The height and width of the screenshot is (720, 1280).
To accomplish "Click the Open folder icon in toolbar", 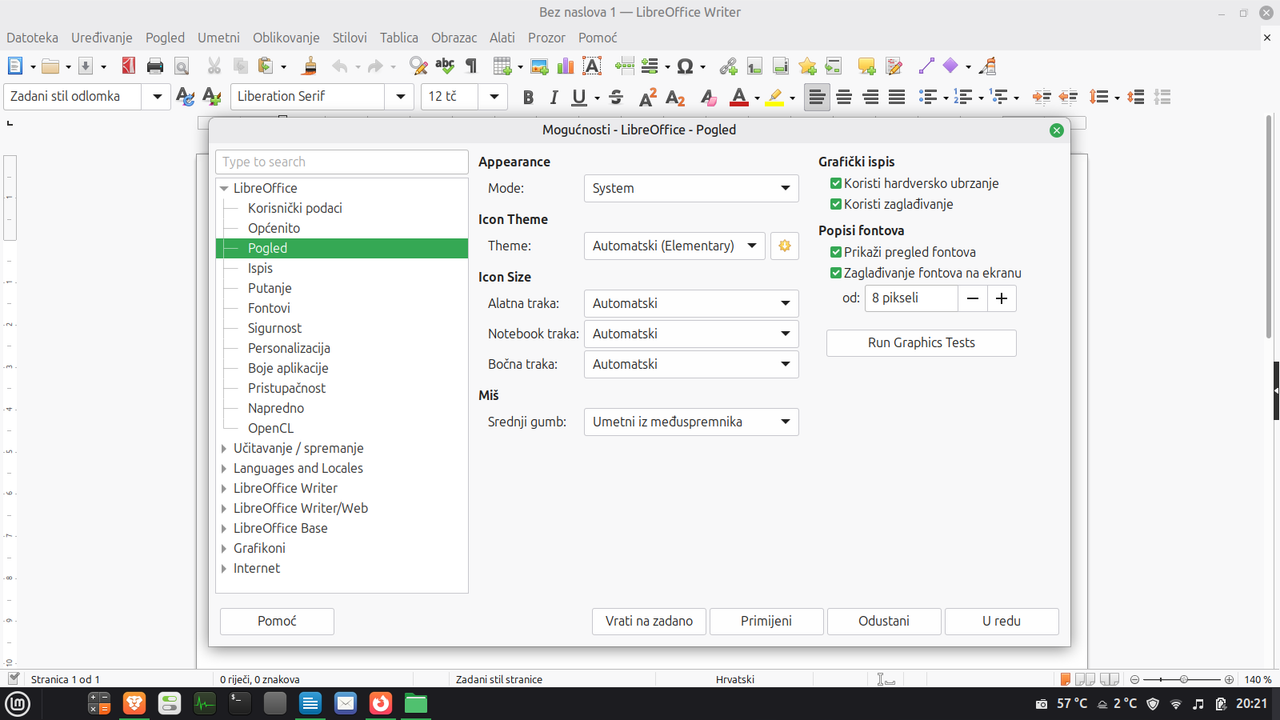I will click(x=51, y=66).
